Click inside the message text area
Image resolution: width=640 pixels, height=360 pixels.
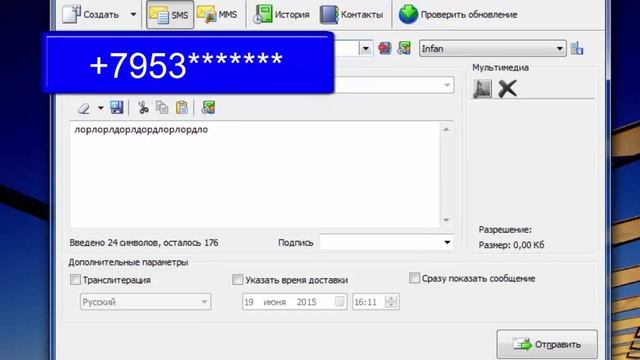click(255, 175)
